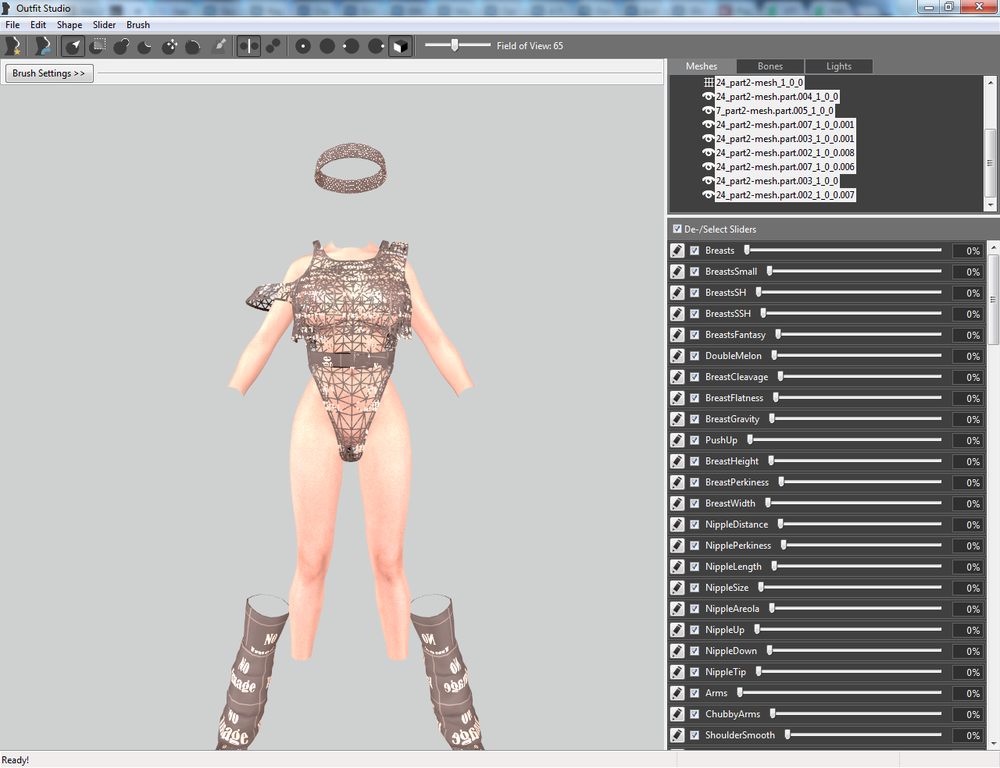Switch to left view icon

351,46
